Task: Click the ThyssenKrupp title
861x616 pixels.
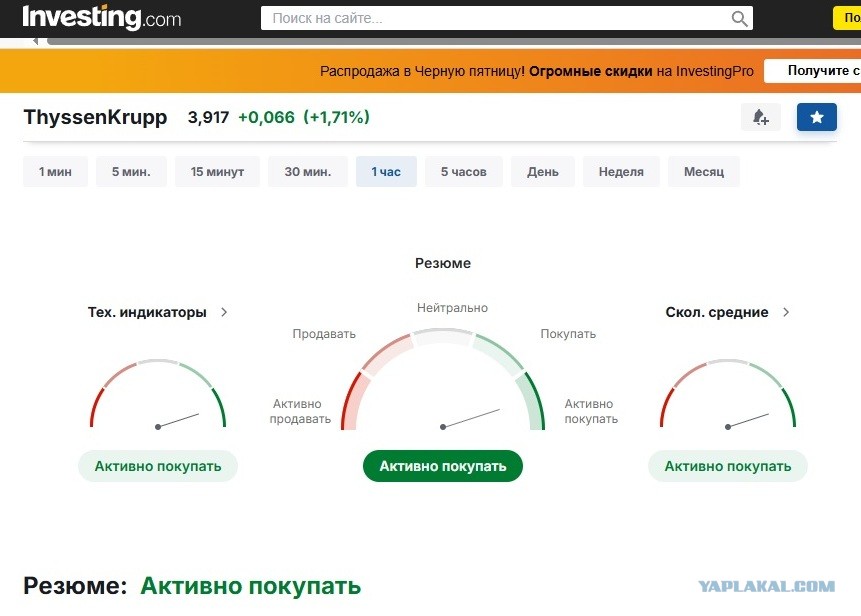Action: pyautogui.click(x=96, y=117)
